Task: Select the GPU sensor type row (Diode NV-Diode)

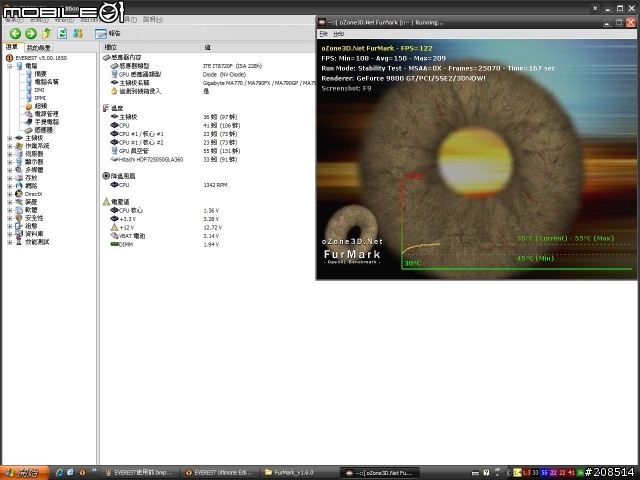Action: [208, 74]
